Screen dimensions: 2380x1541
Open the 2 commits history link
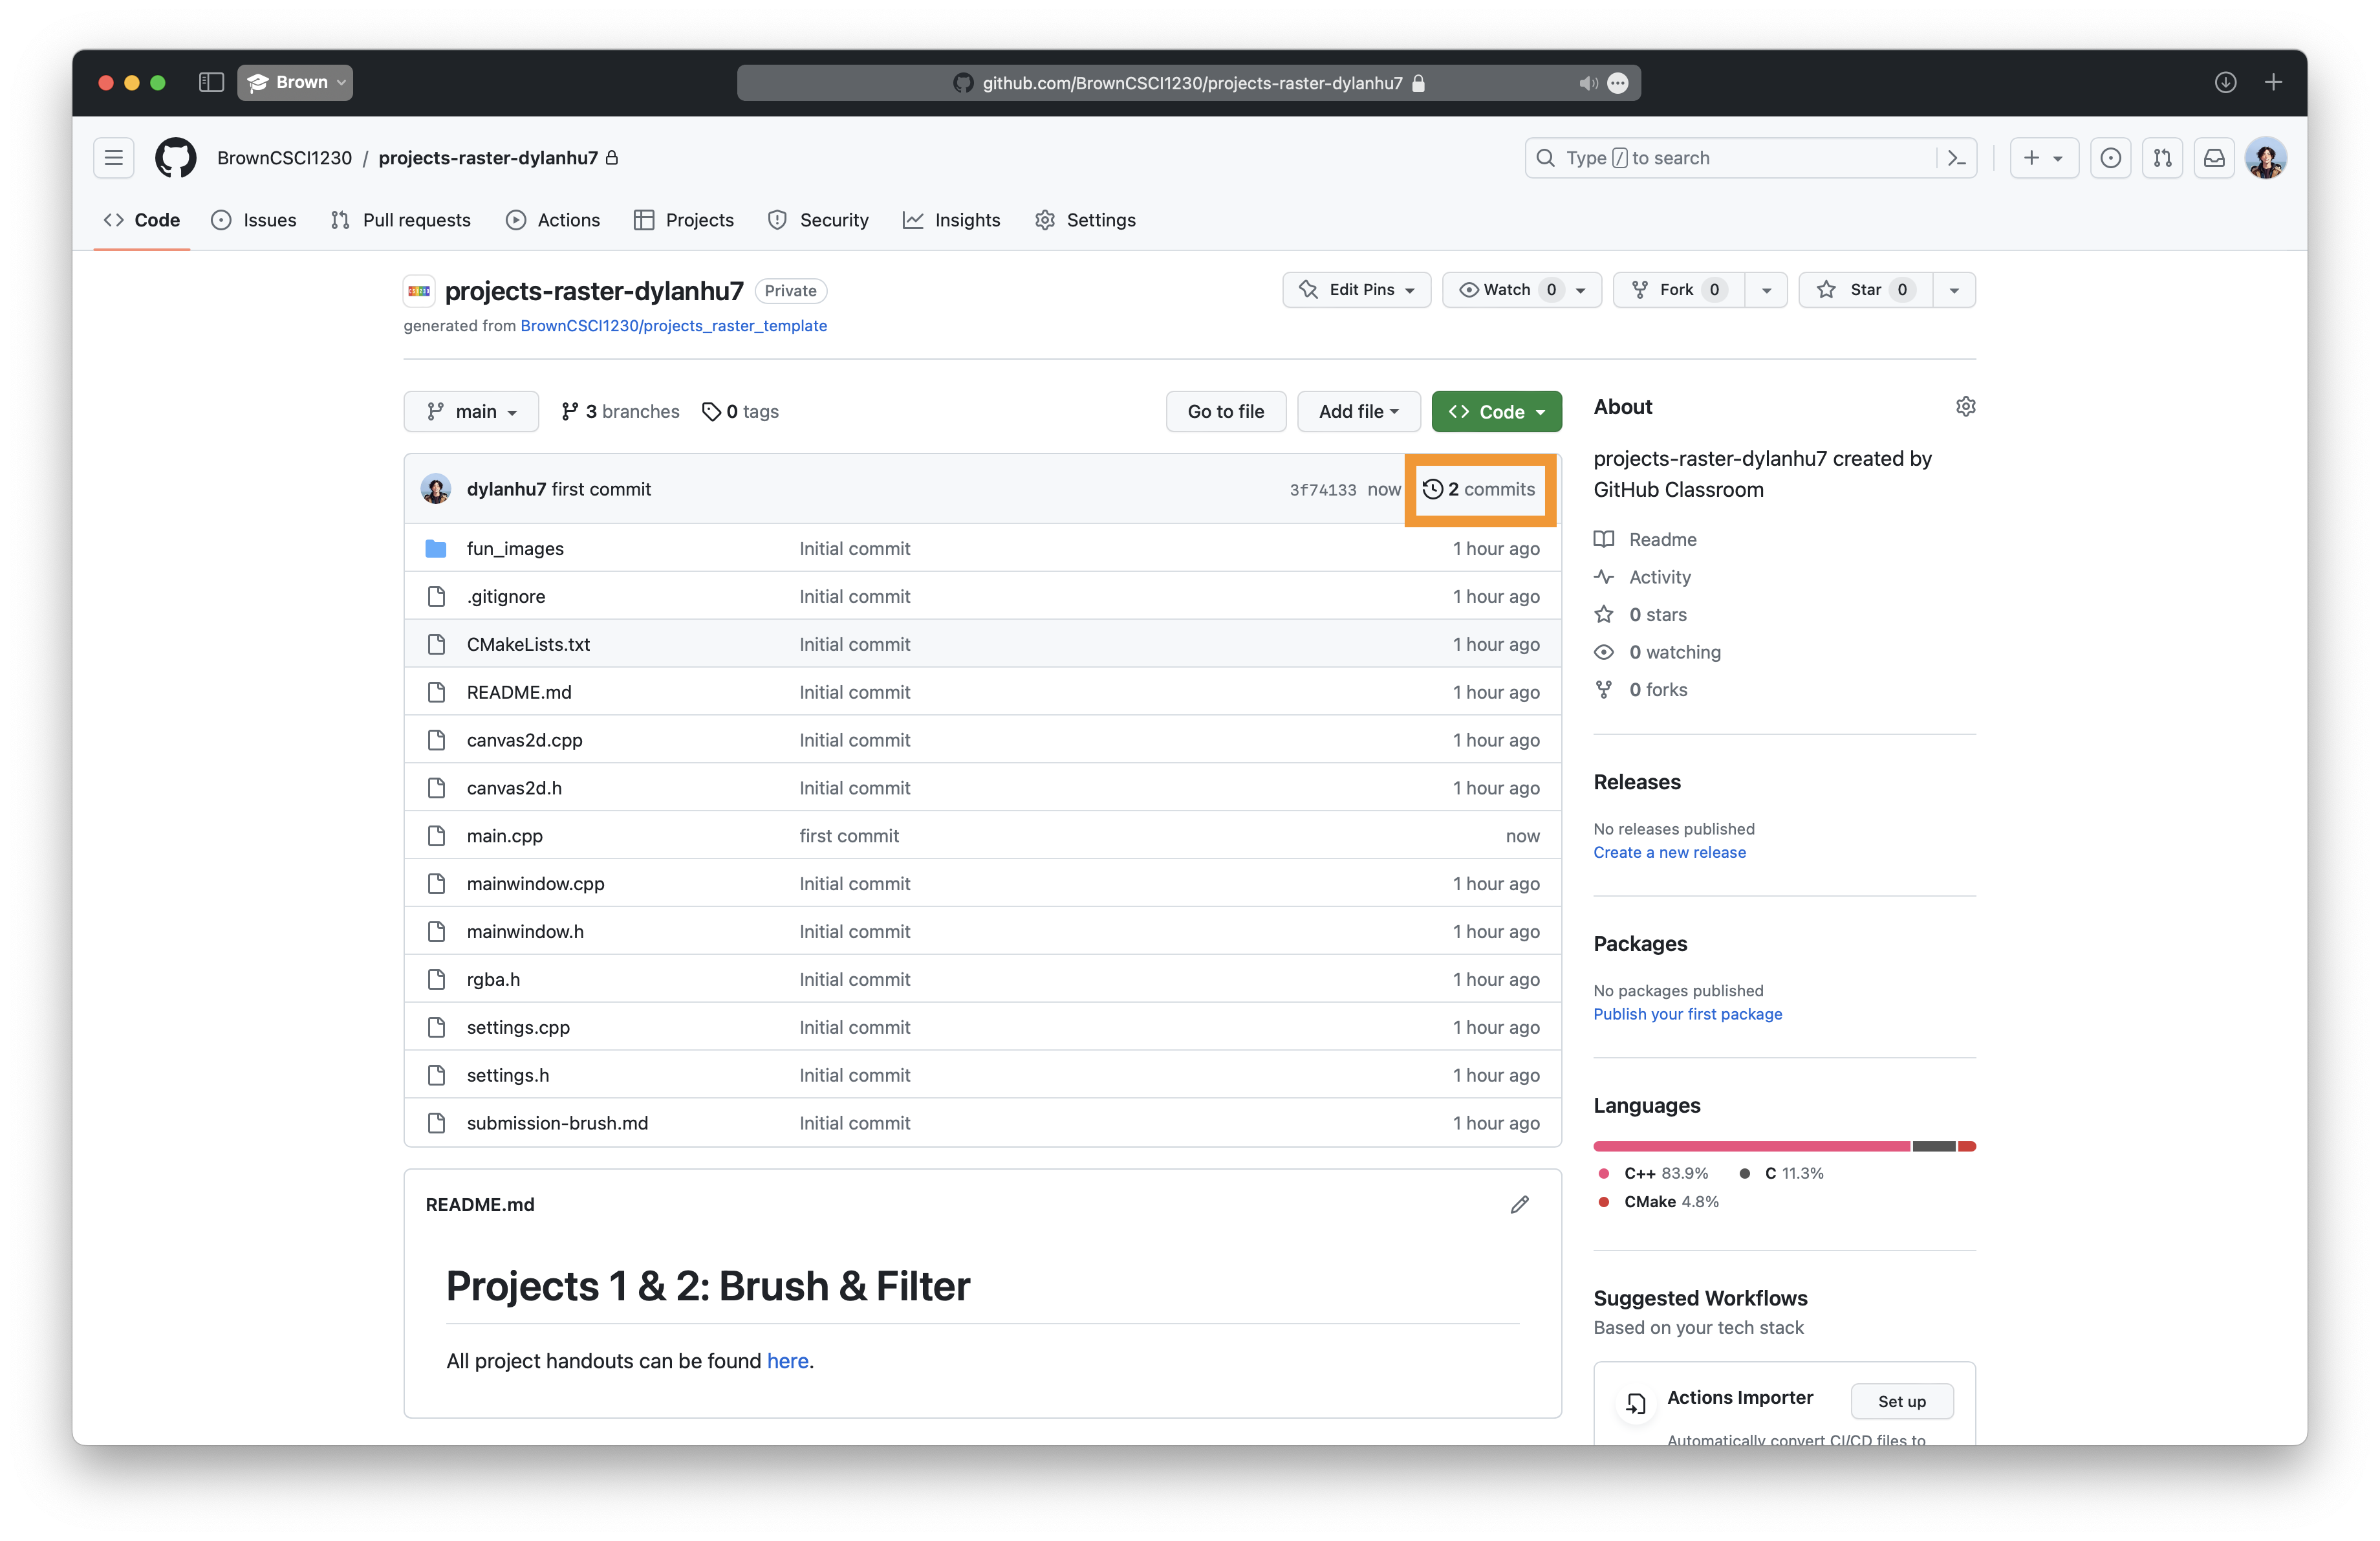click(1479, 489)
